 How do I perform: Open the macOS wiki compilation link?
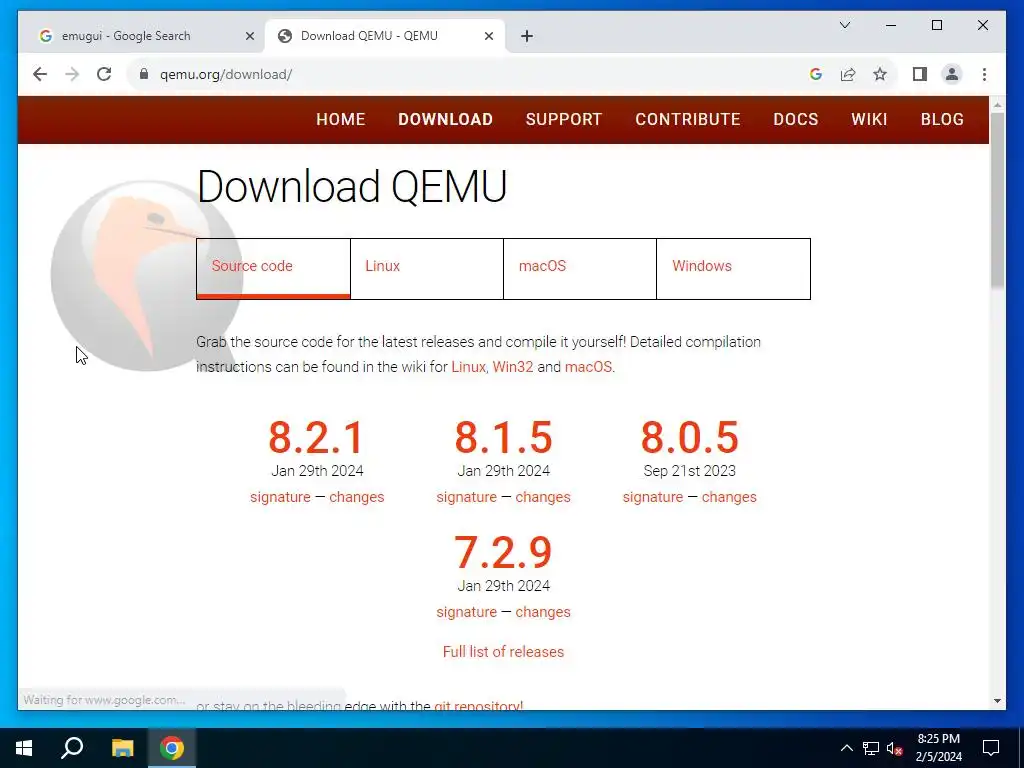click(588, 367)
